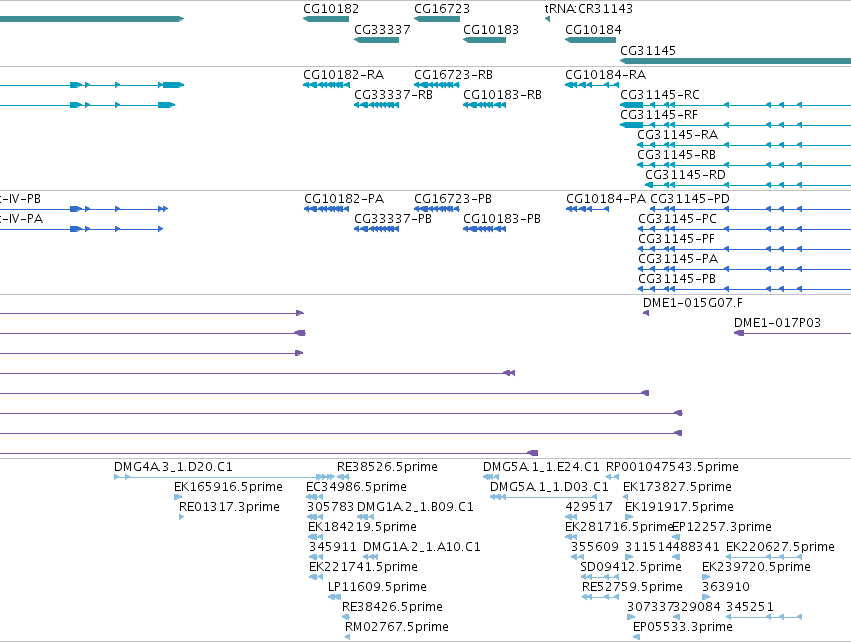The image size is (851, 642).
Task: Select the CG10183 gene label
Action: point(491,30)
